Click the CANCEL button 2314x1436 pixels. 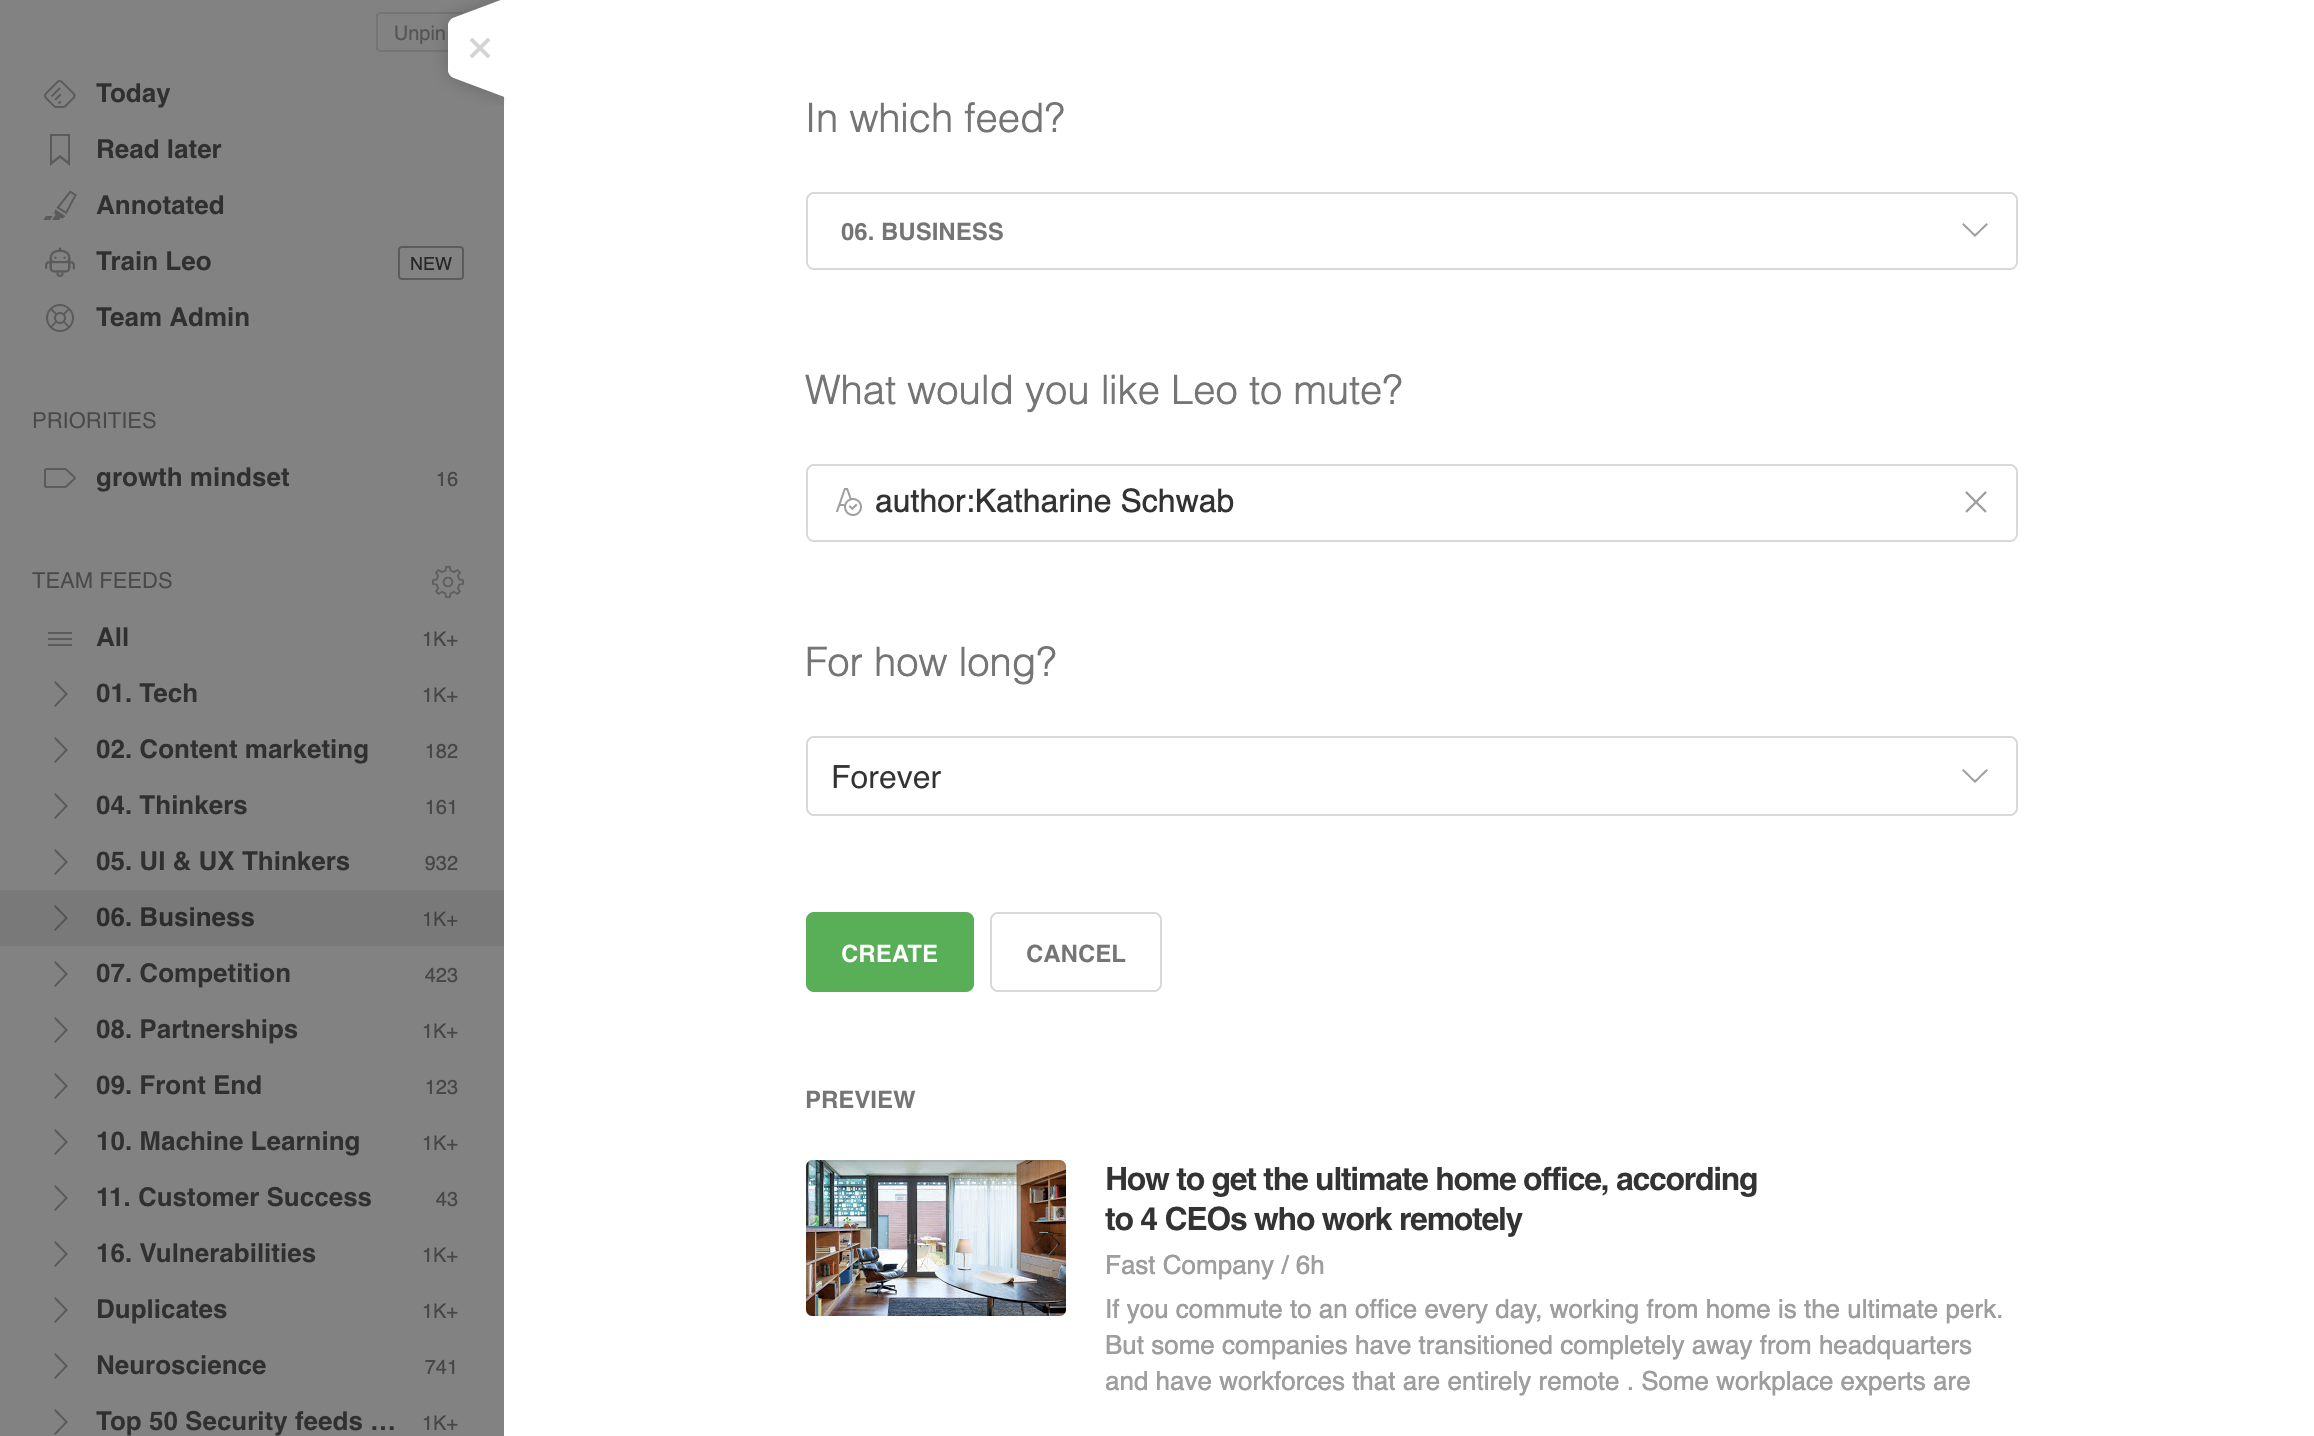click(x=1075, y=952)
